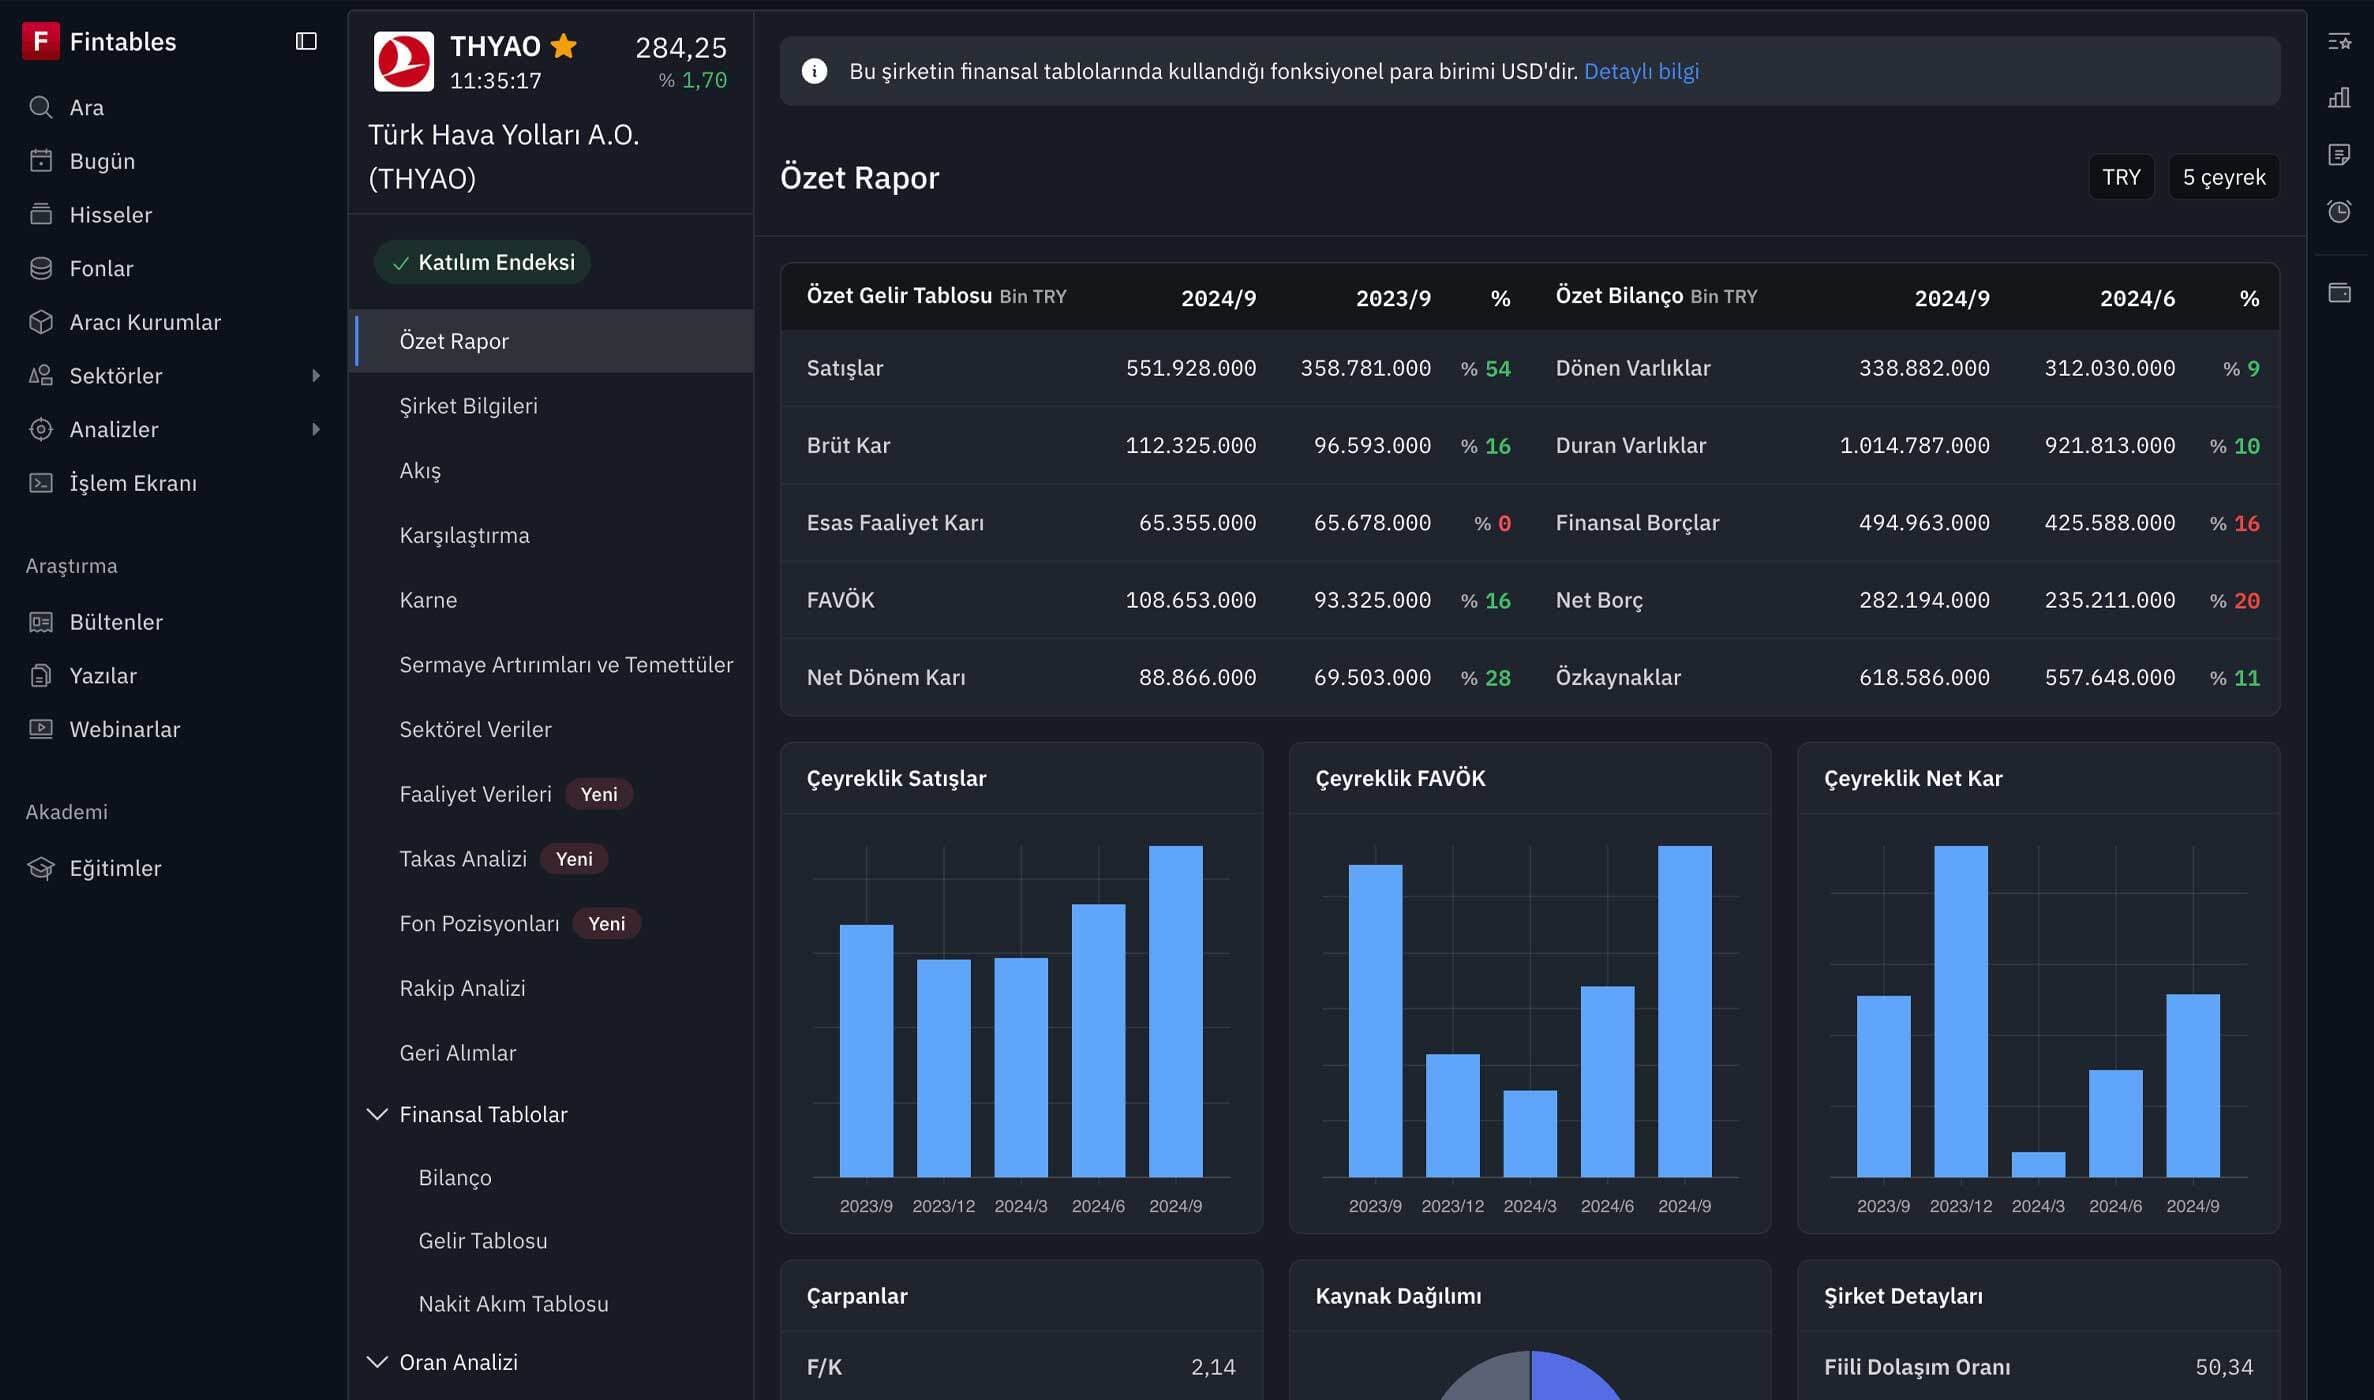Click the bar chart icon in right rail
This screenshot has height=1400, width=2374.
[2339, 98]
